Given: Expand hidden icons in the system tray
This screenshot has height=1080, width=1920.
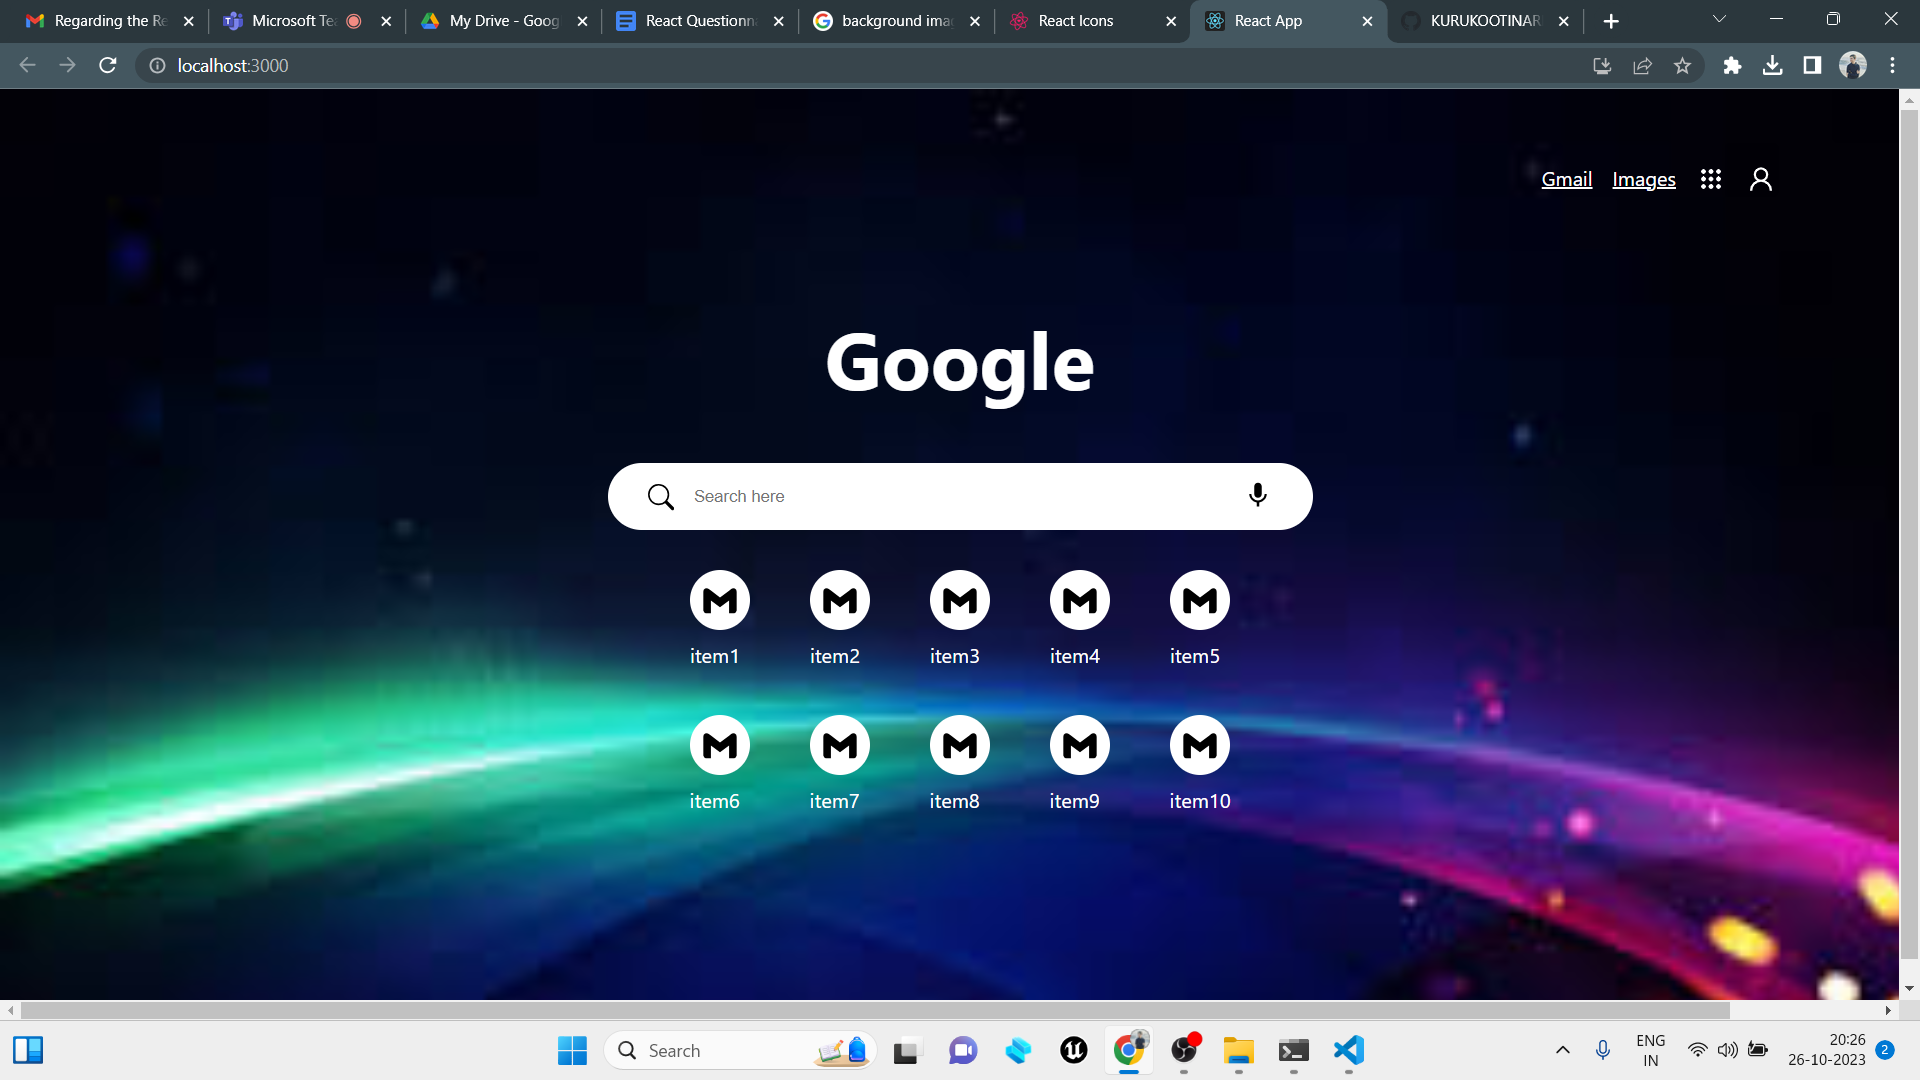Looking at the screenshot, I should [1563, 1051].
